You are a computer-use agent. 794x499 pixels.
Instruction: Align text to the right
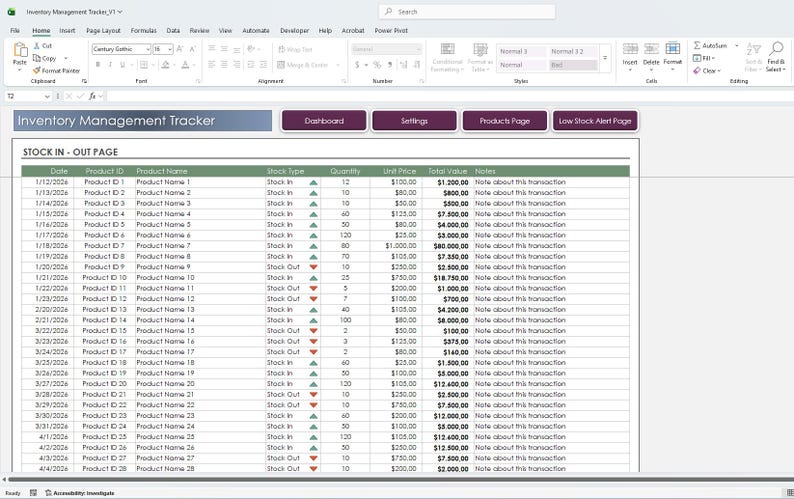[x=236, y=65]
